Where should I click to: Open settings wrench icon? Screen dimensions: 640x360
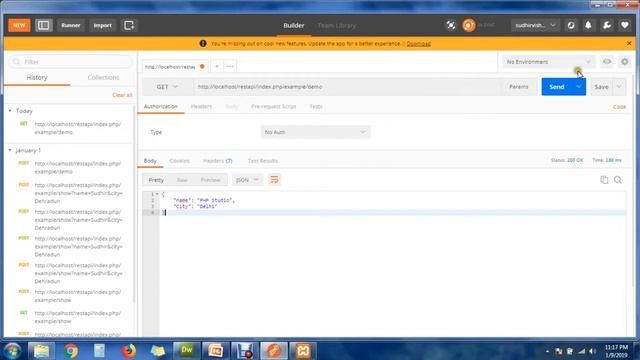(x=607, y=25)
